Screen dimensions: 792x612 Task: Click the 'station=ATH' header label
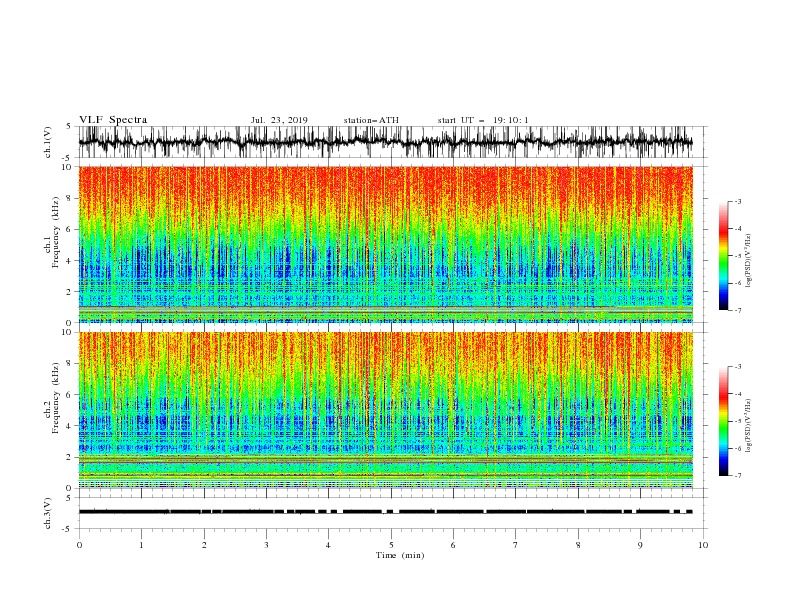coord(371,120)
